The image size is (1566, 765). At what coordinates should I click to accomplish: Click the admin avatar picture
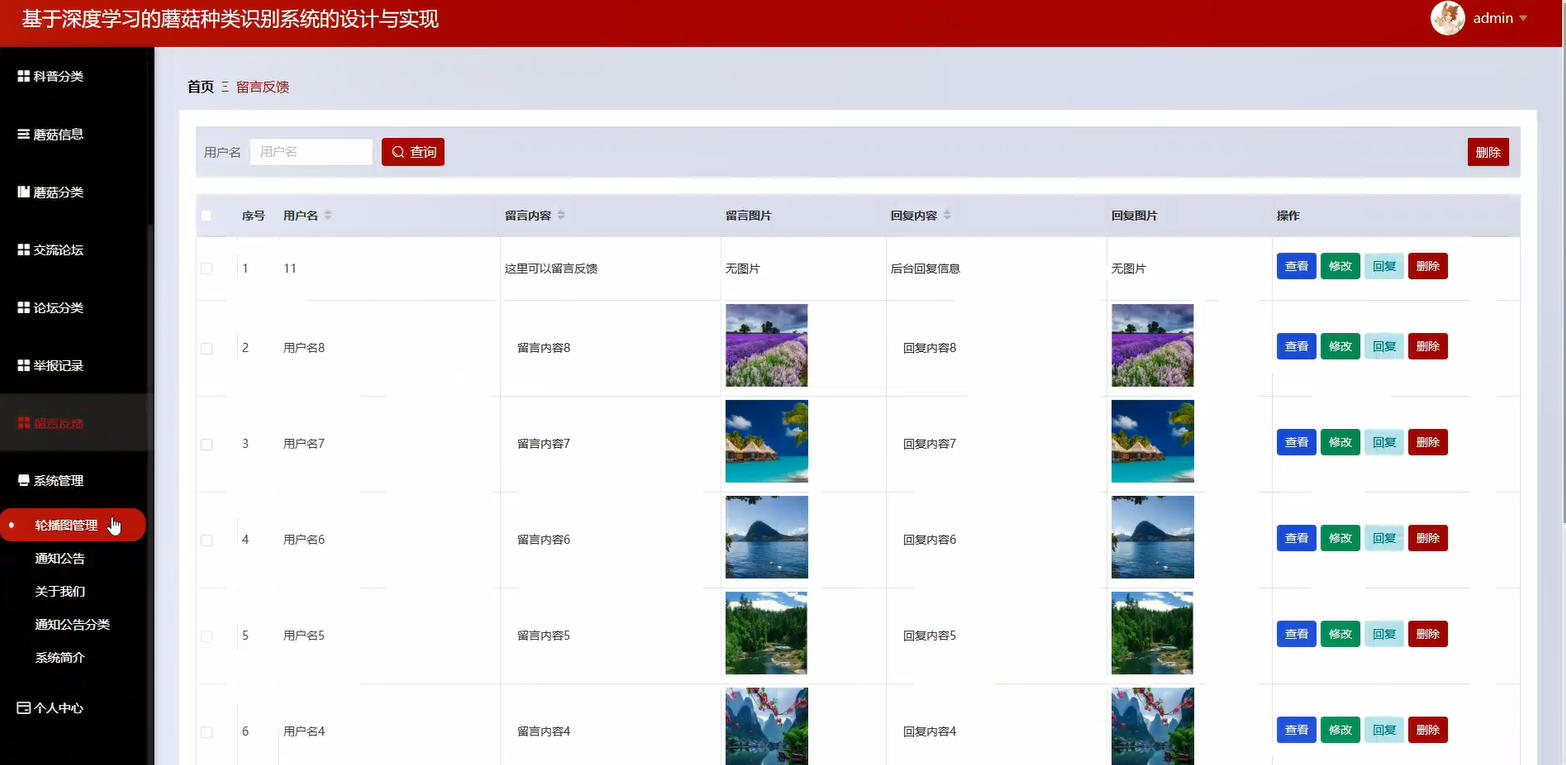pos(1448,18)
